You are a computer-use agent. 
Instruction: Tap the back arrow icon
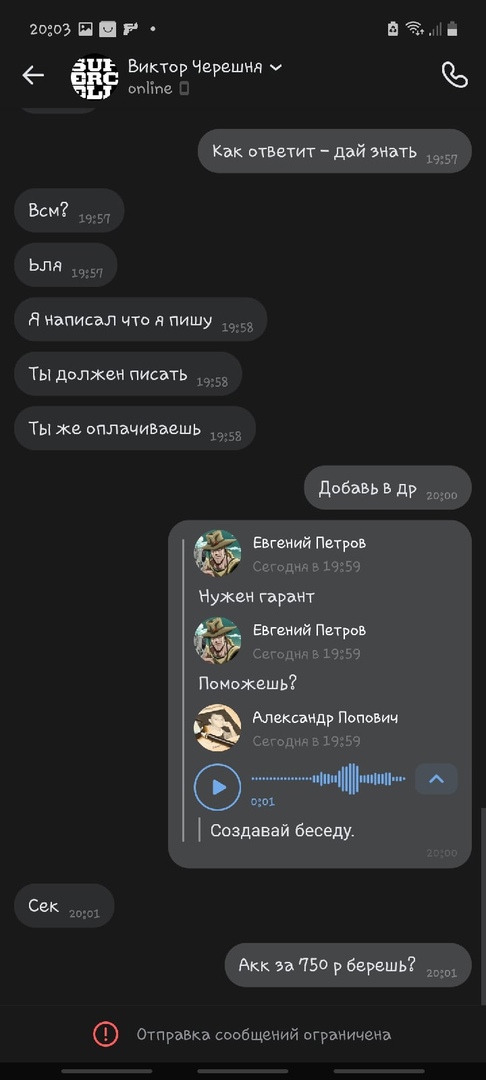tap(33, 75)
